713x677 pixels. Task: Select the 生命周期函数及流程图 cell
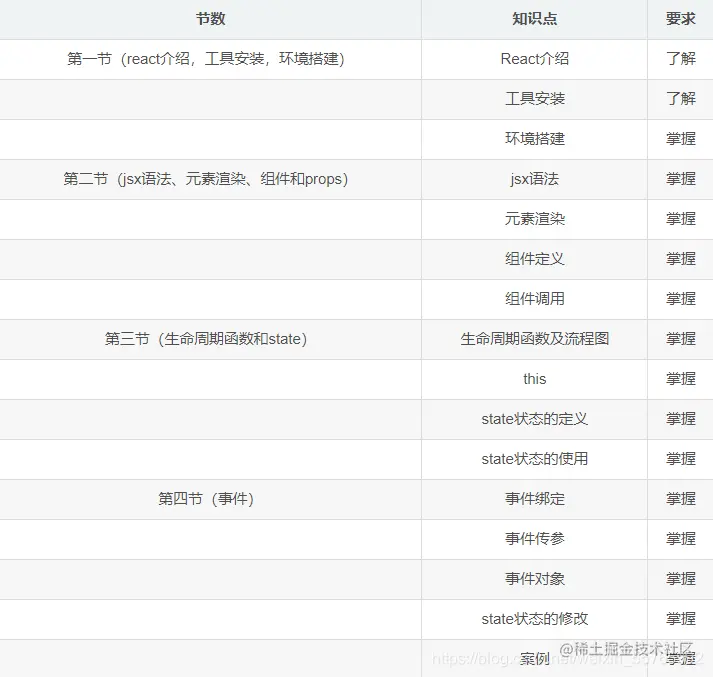point(534,339)
